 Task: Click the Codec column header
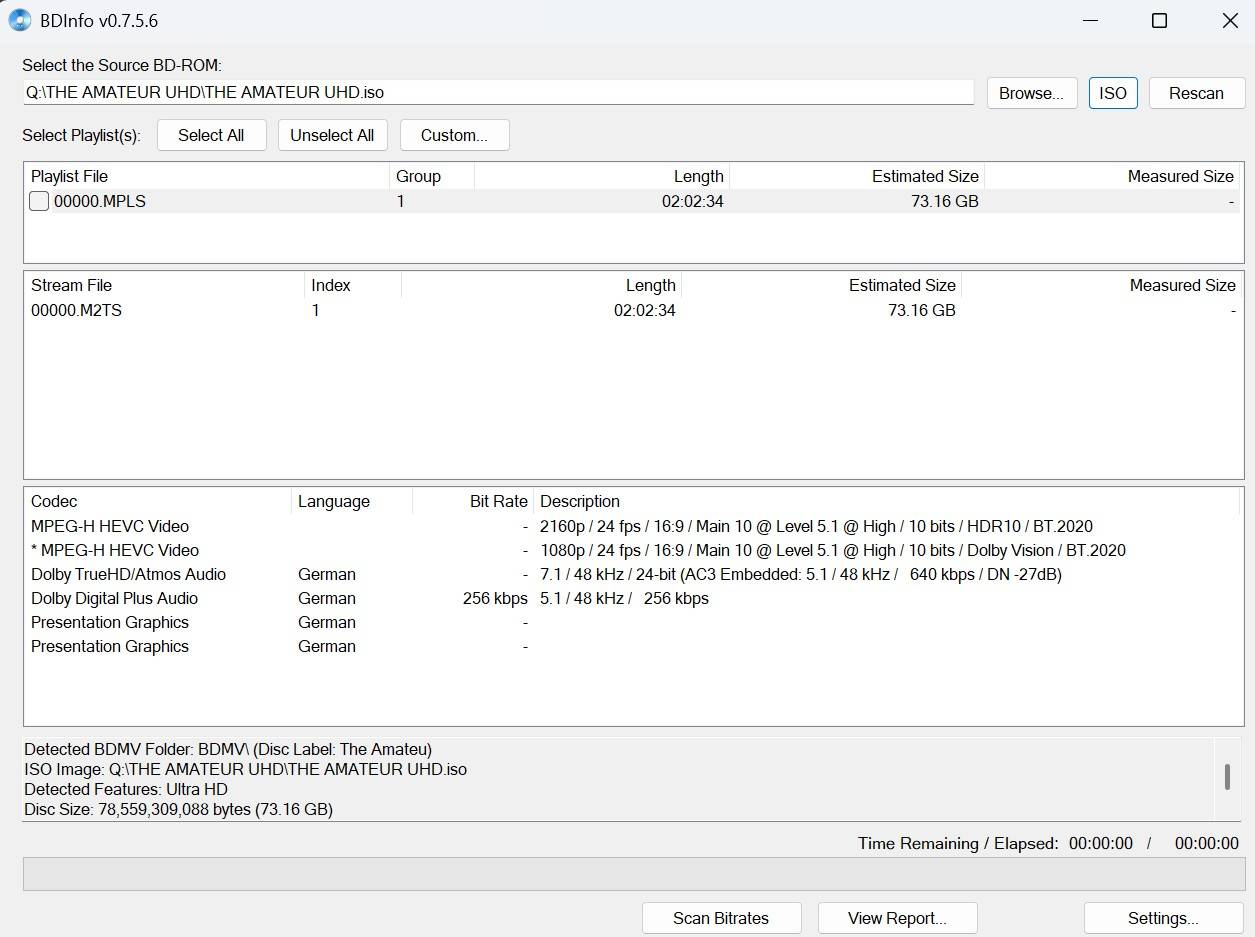158,501
